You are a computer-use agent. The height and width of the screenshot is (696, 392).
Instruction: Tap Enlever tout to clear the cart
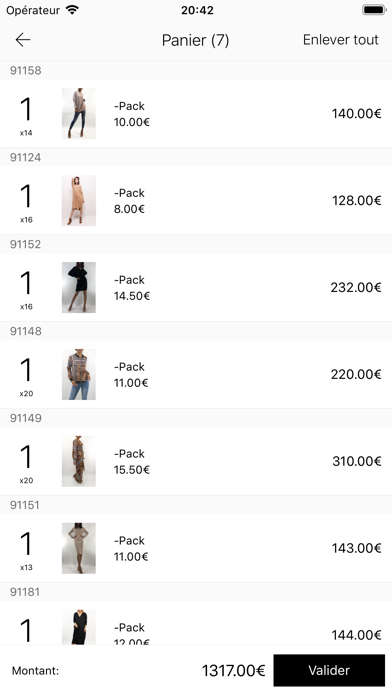point(341,40)
